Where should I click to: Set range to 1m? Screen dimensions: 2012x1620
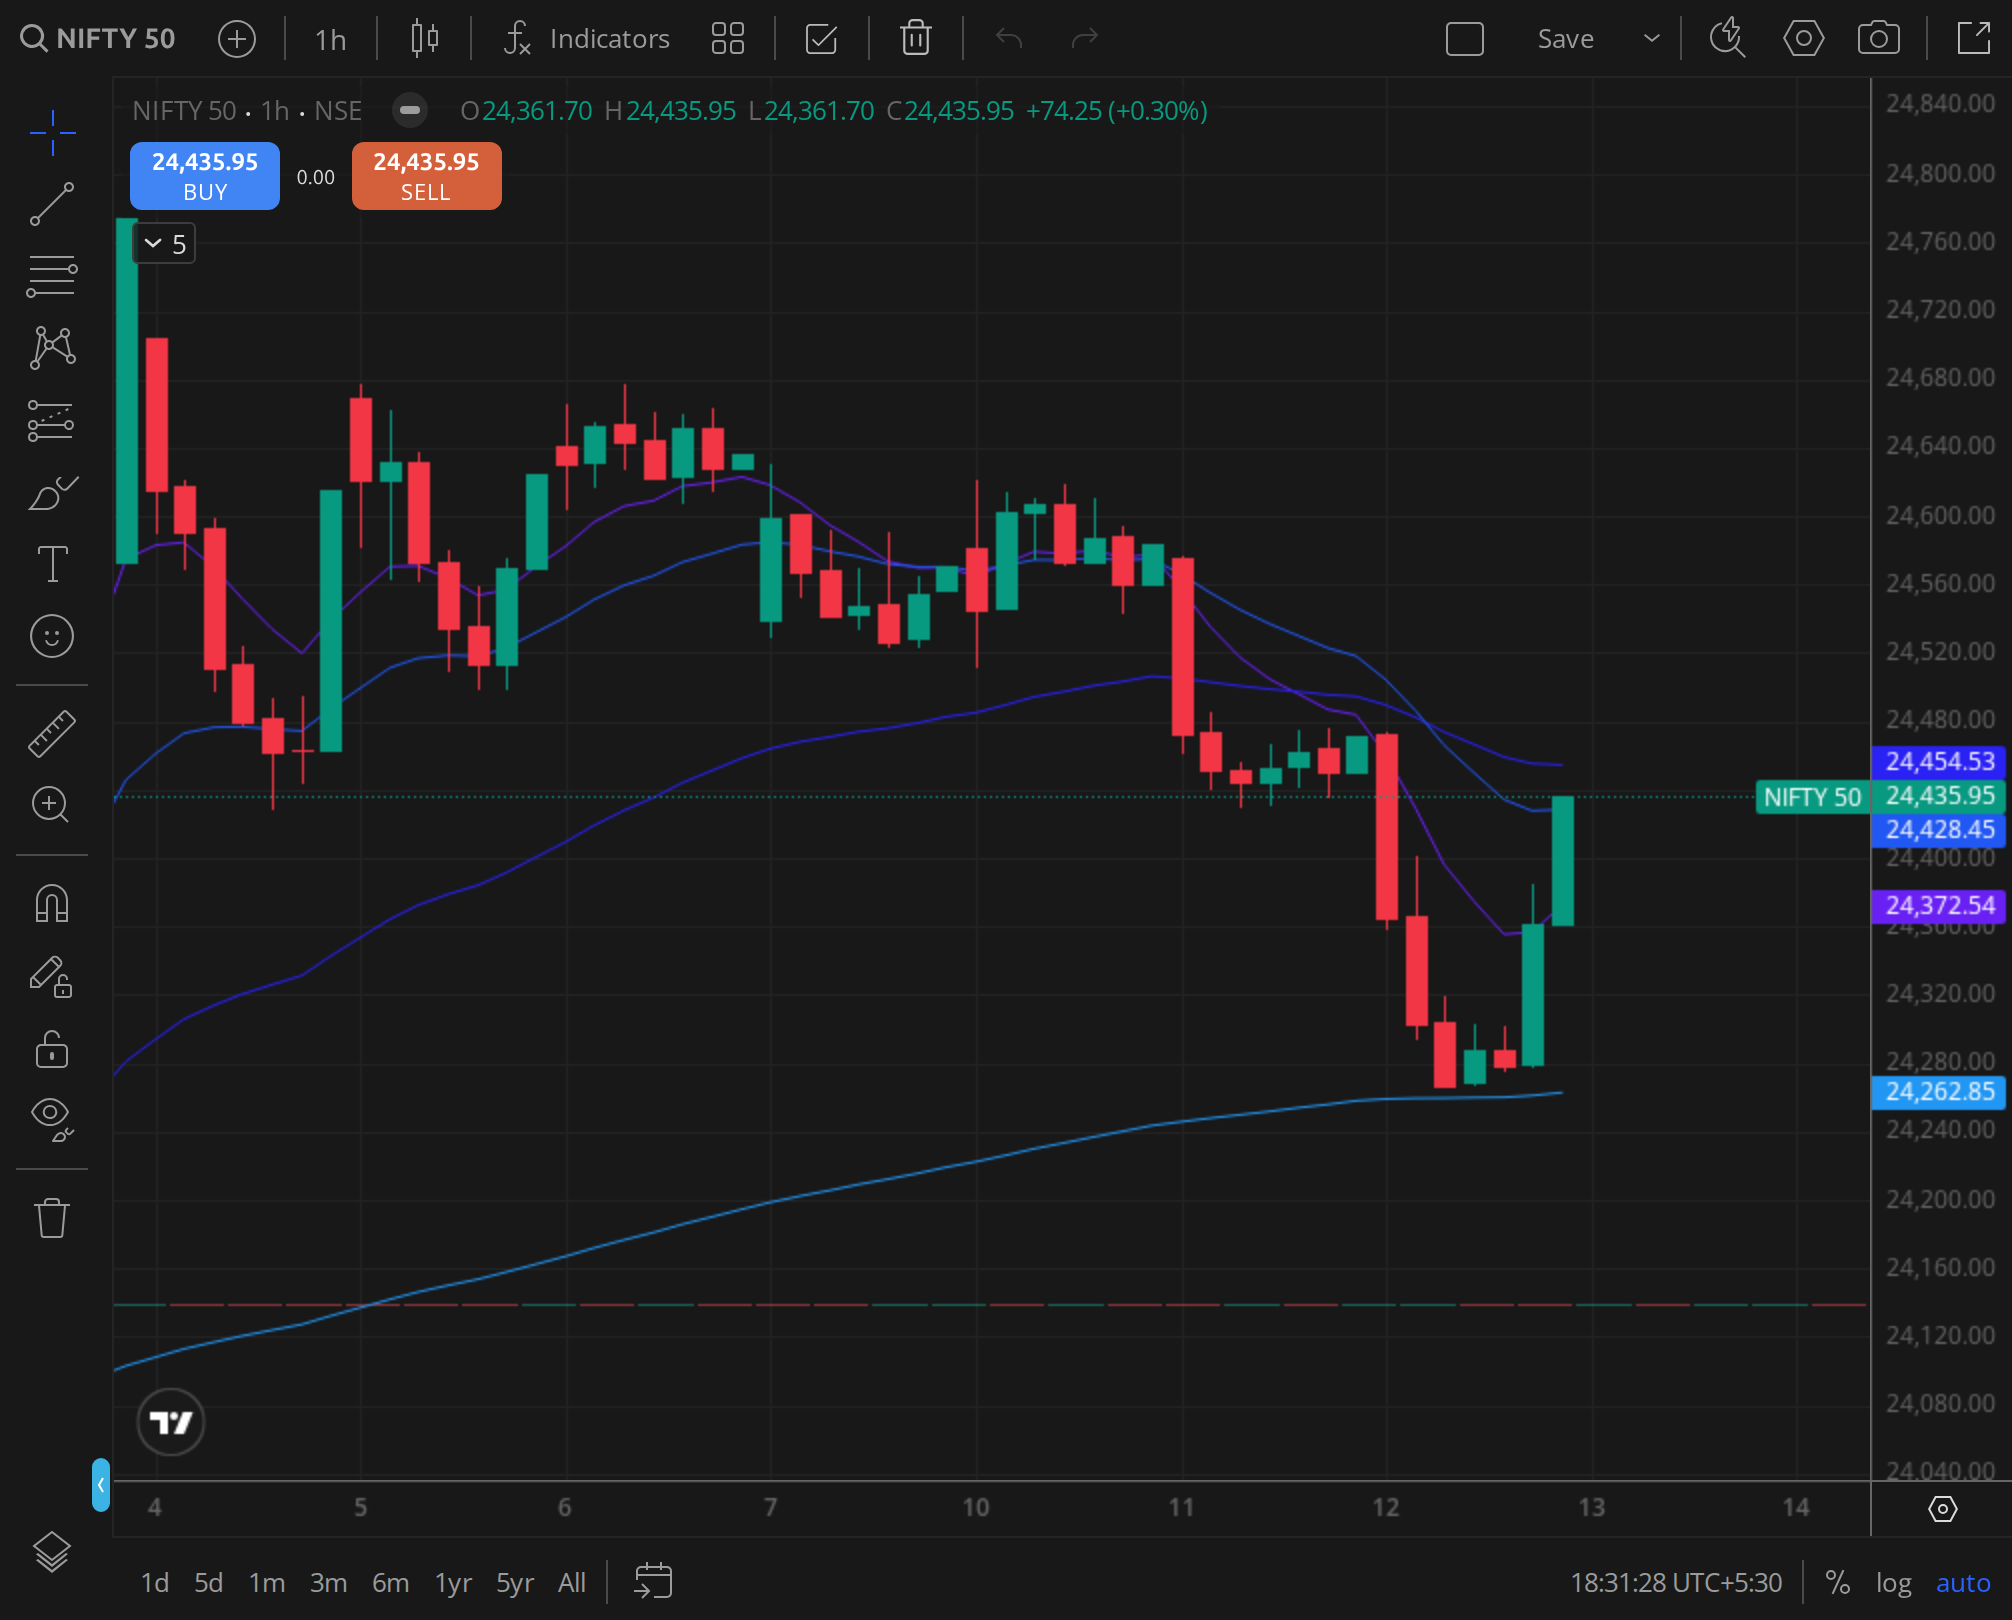point(267,1583)
